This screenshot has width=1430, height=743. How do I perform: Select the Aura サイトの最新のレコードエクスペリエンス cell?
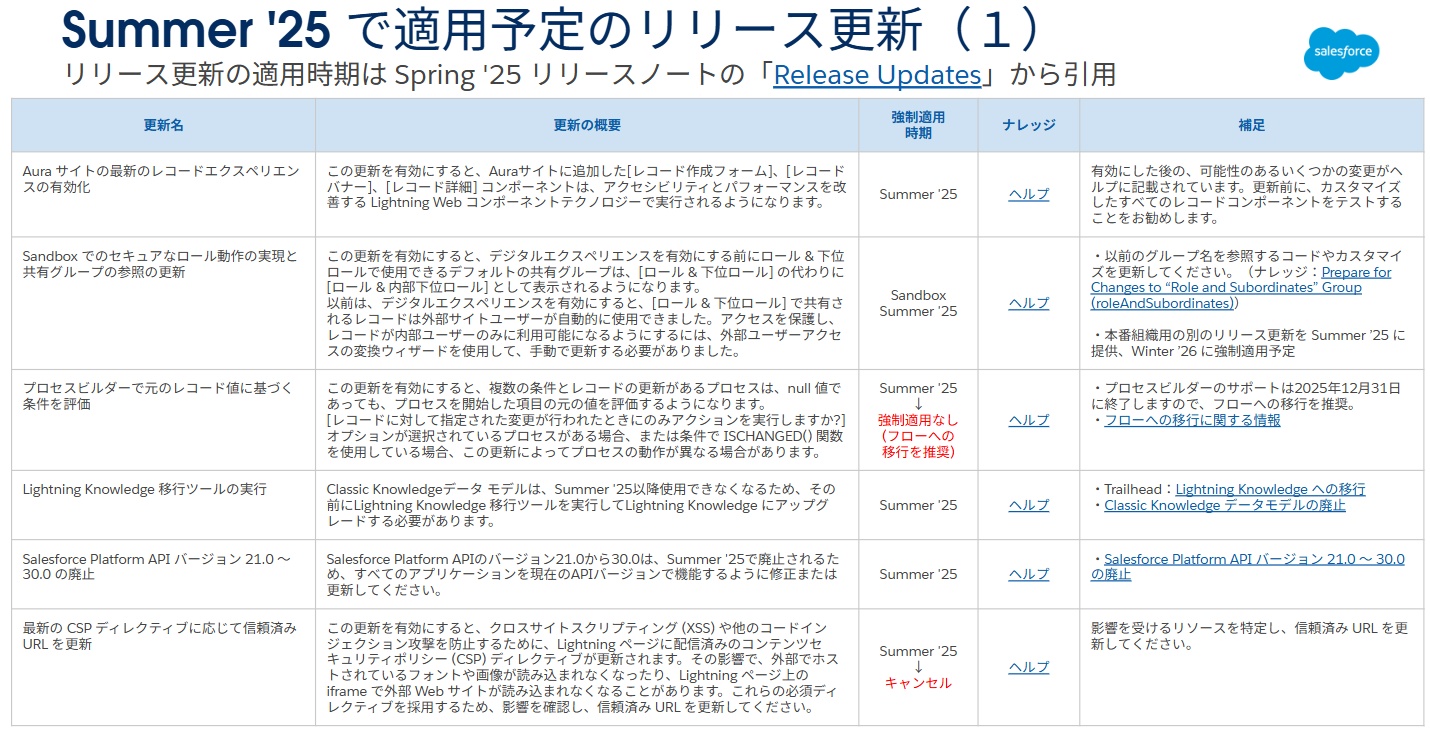pyautogui.click(x=163, y=194)
